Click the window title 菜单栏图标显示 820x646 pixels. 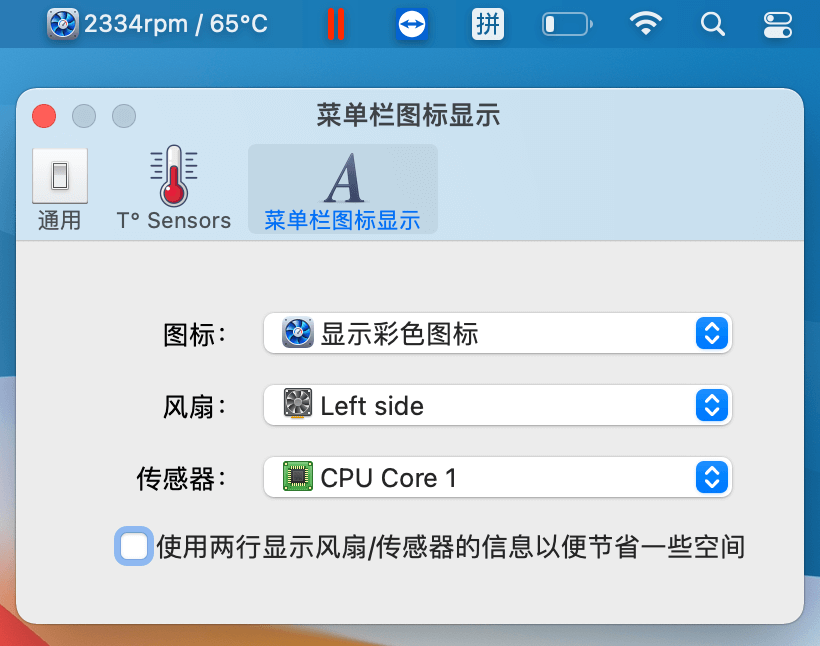408,116
